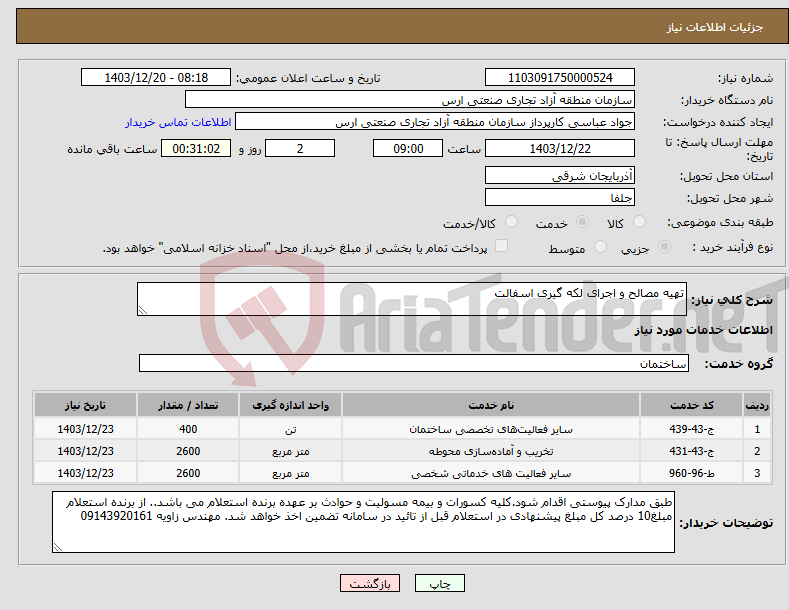Click the quantity 400 cell

188,429
